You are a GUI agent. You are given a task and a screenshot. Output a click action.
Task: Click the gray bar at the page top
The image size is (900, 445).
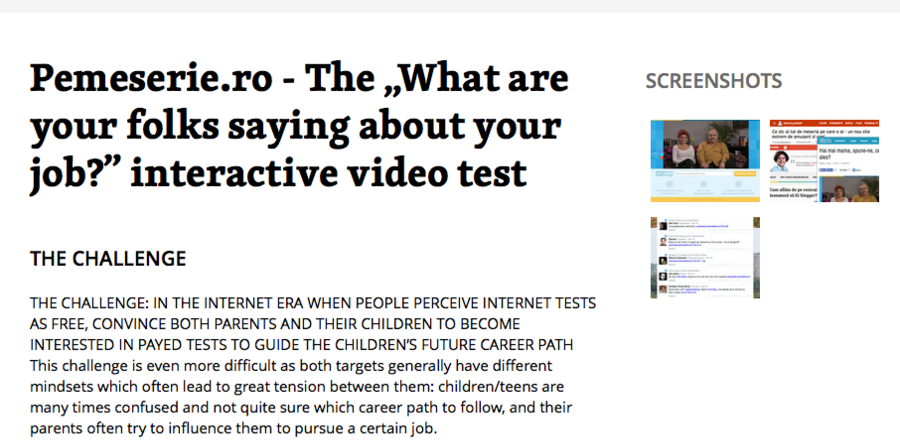(x=450, y=6)
